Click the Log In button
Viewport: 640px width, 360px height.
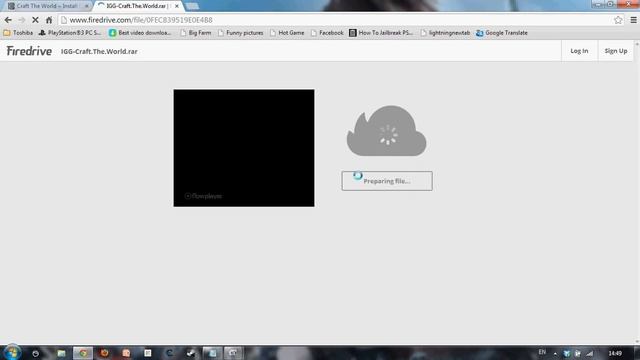[x=579, y=51]
